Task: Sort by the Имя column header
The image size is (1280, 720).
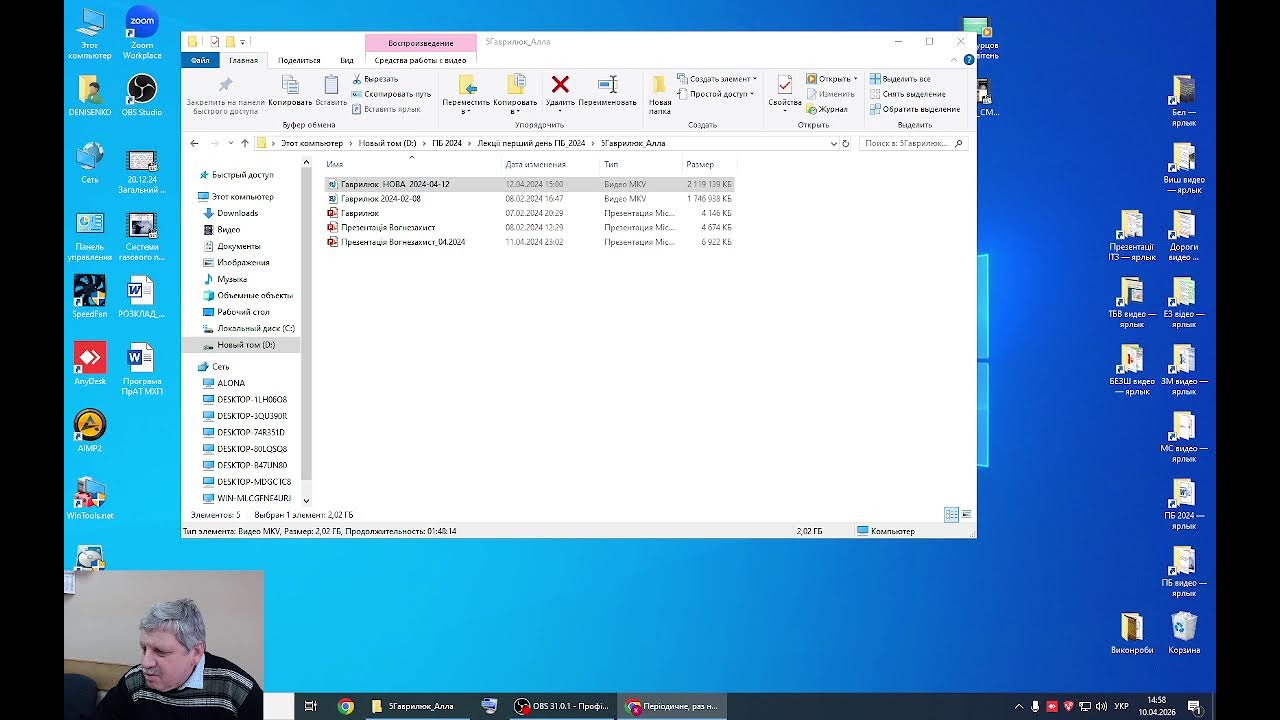Action: (x=411, y=164)
